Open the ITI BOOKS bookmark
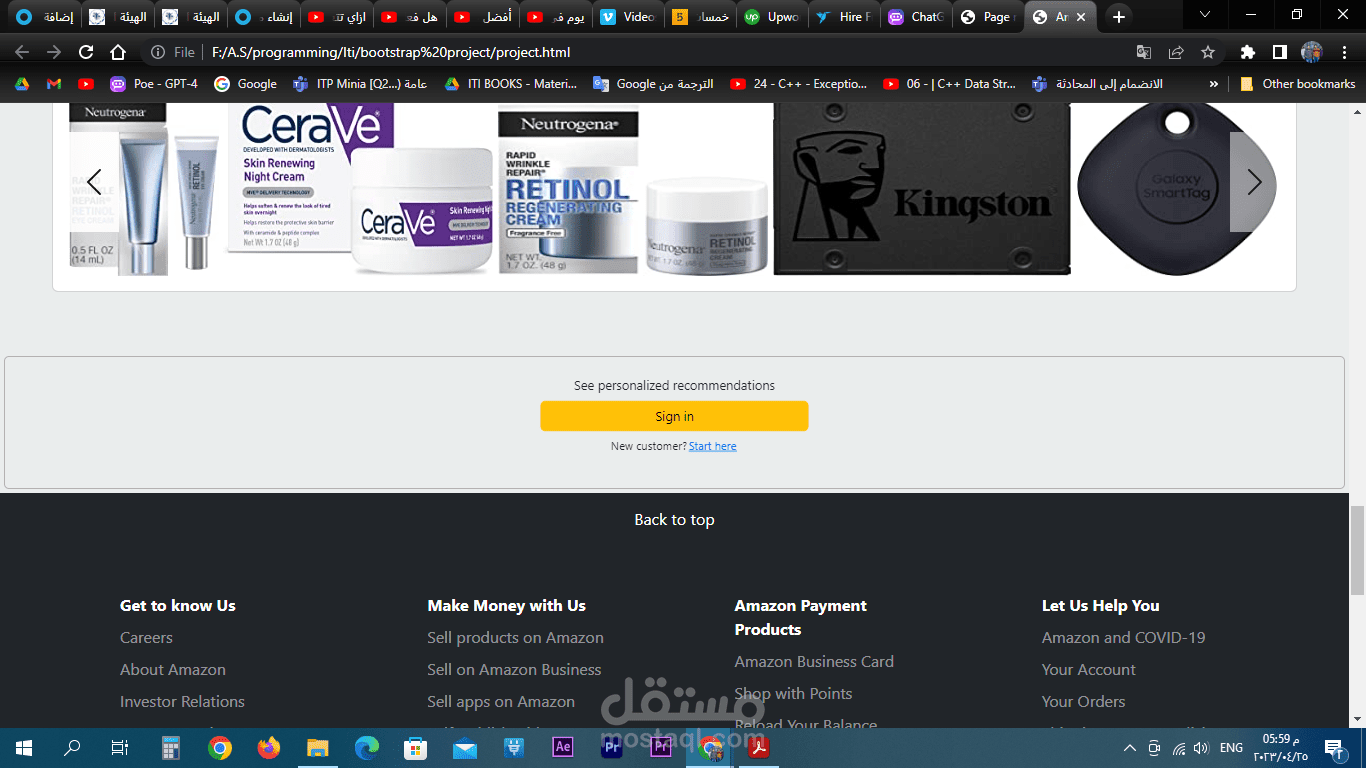1366x768 pixels. pos(512,84)
